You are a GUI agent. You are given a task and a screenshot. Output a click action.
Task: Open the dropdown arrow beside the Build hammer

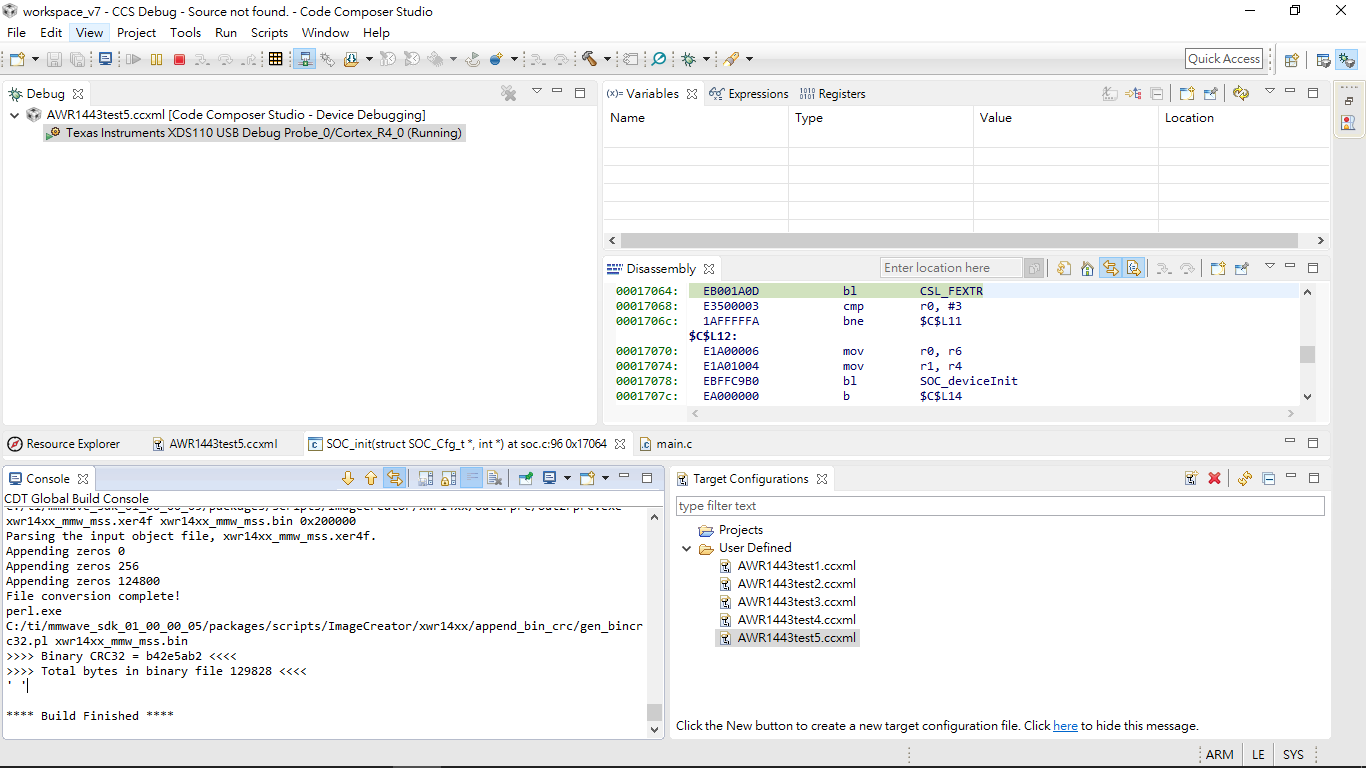607,60
